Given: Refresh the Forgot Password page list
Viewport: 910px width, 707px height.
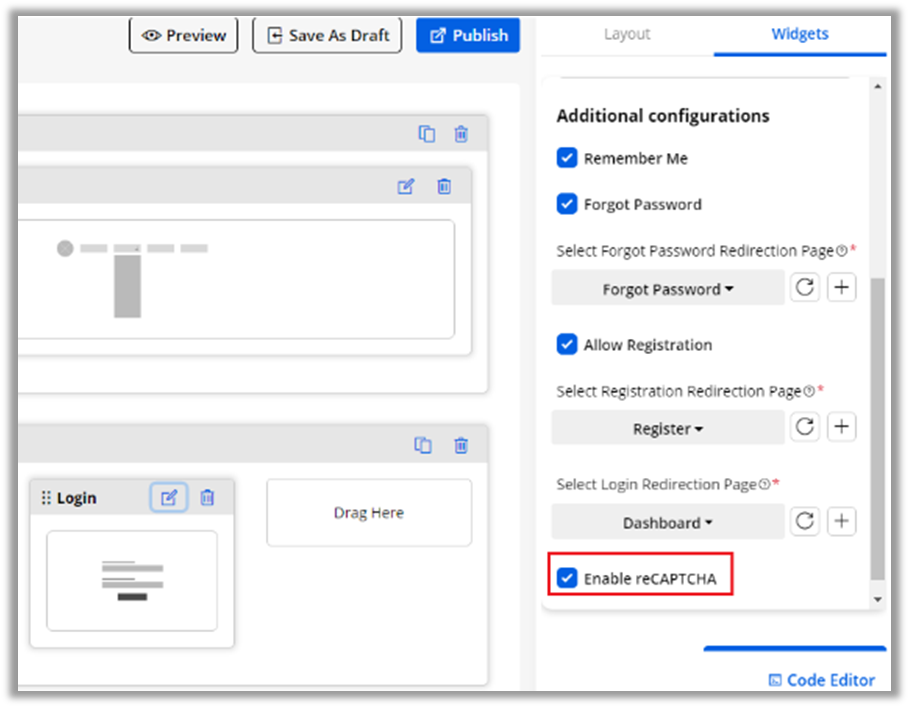Looking at the screenshot, I should [805, 288].
